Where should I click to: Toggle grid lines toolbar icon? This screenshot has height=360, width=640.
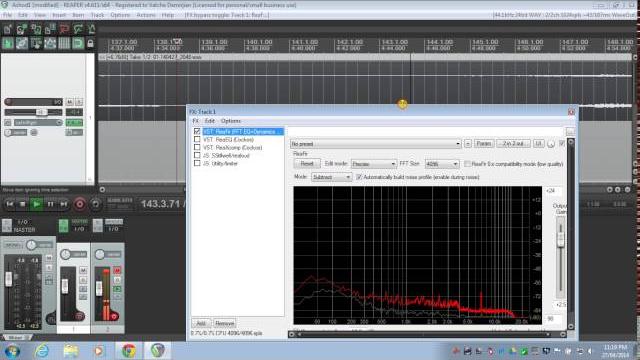pyautogui.click(x=64, y=43)
